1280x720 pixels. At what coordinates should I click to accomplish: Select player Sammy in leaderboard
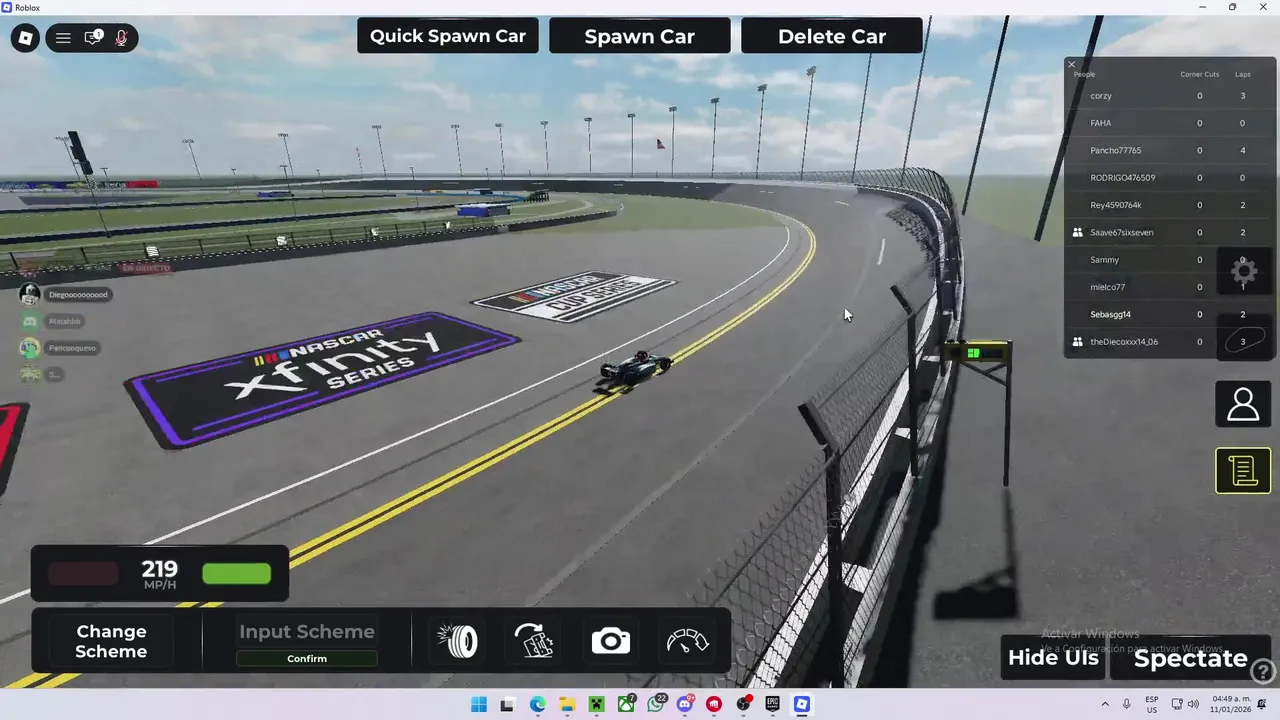(x=1104, y=260)
